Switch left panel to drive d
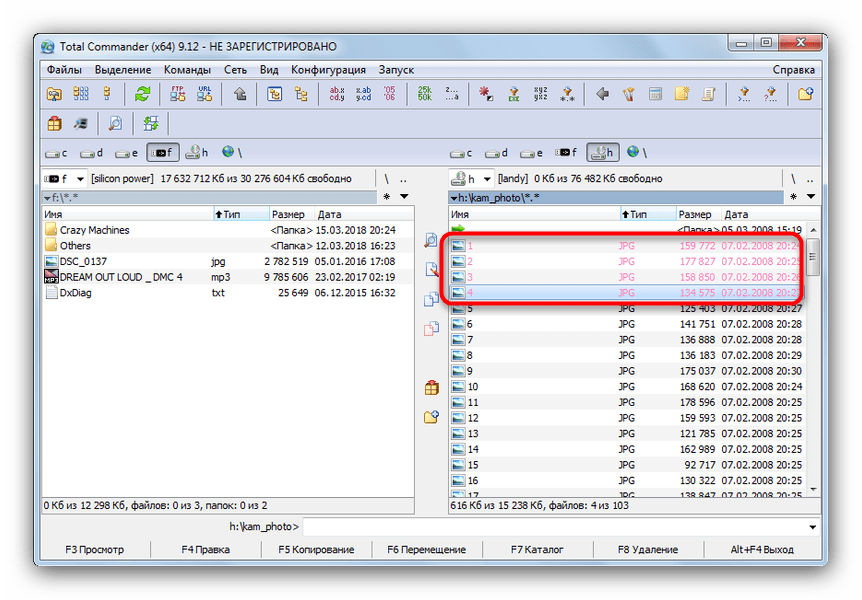Viewport: 862px width, 600px height. click(91, 153)
